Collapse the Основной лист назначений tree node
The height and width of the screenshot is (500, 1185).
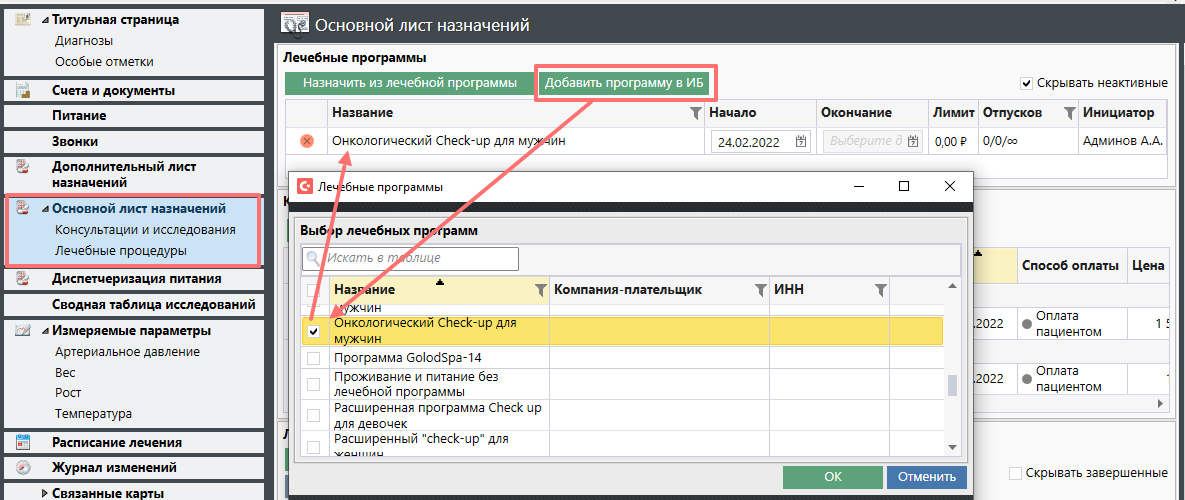(x=45, y=209)
